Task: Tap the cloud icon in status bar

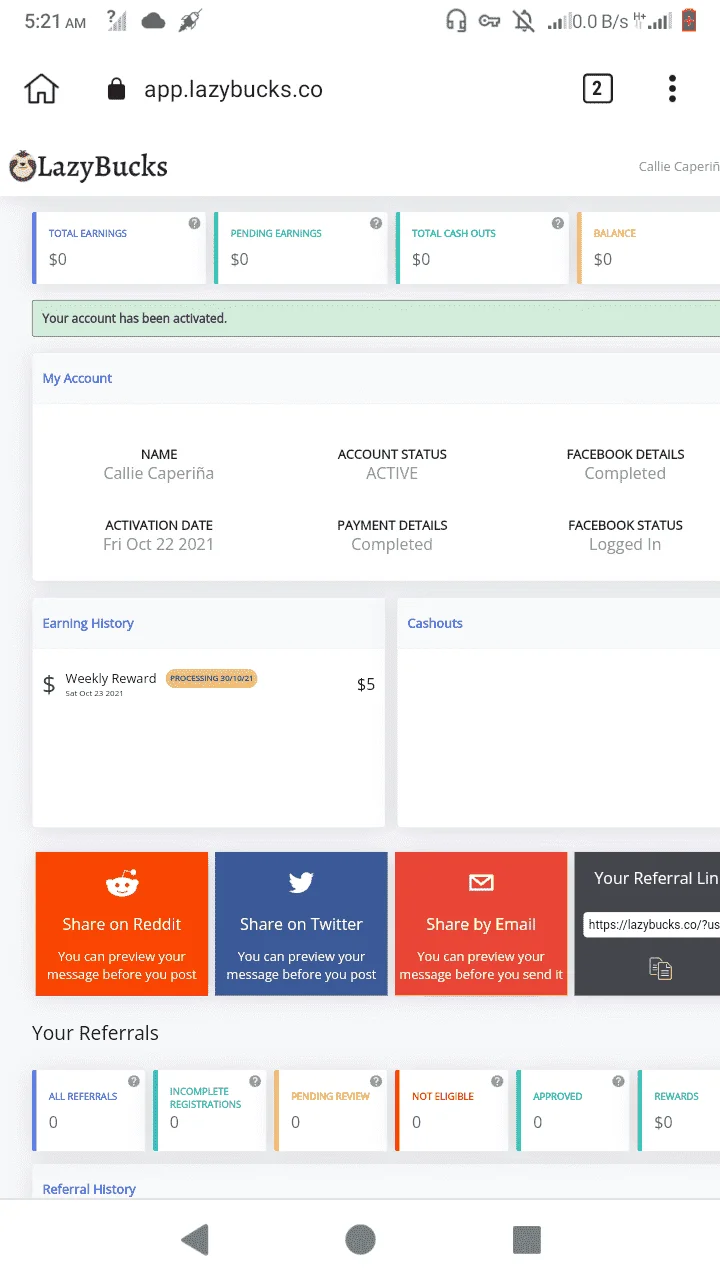Action: pyautogui.click(x=153, y=20)
